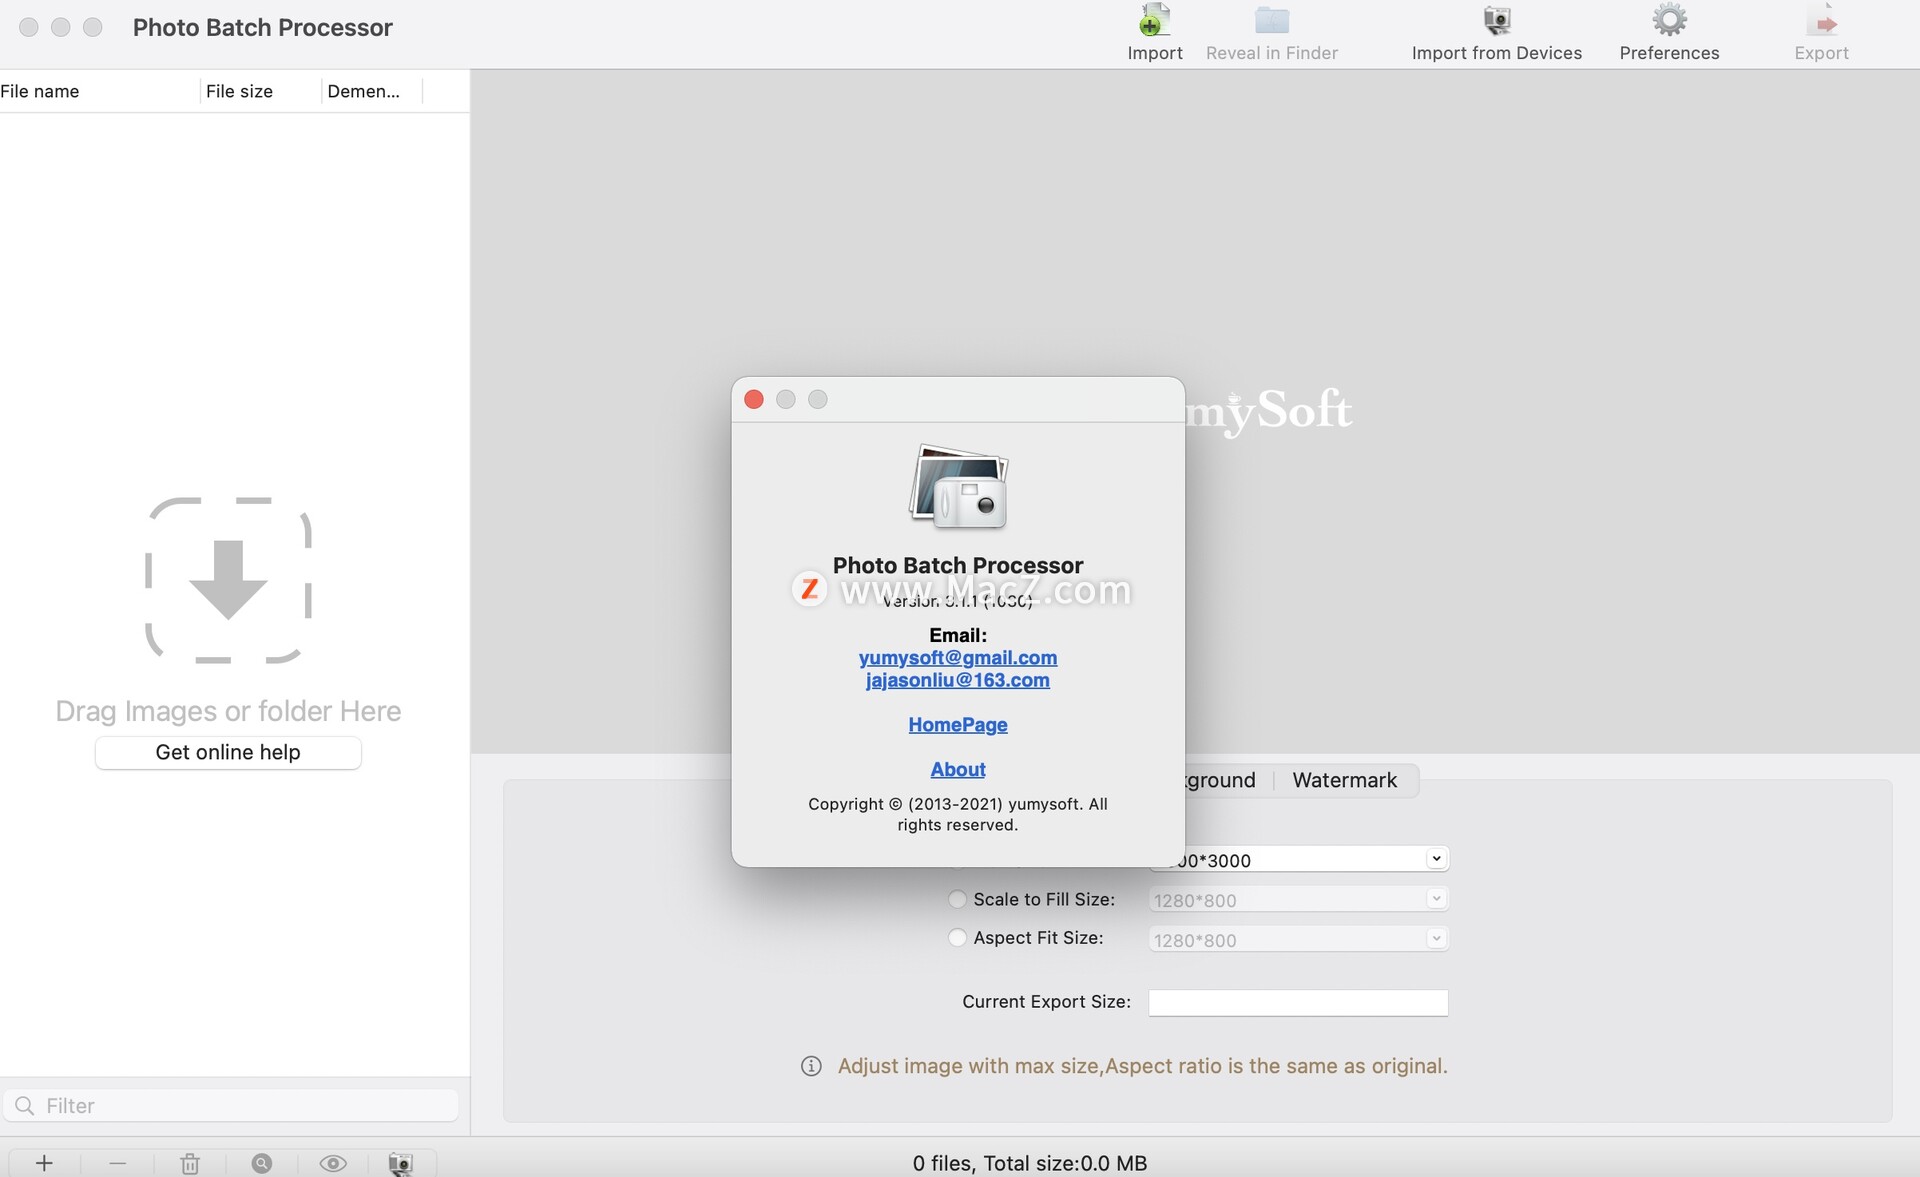This screenshot has height=1177, width=1920.
Task: Open the About link in dialog
Action: tap(958, 769)
